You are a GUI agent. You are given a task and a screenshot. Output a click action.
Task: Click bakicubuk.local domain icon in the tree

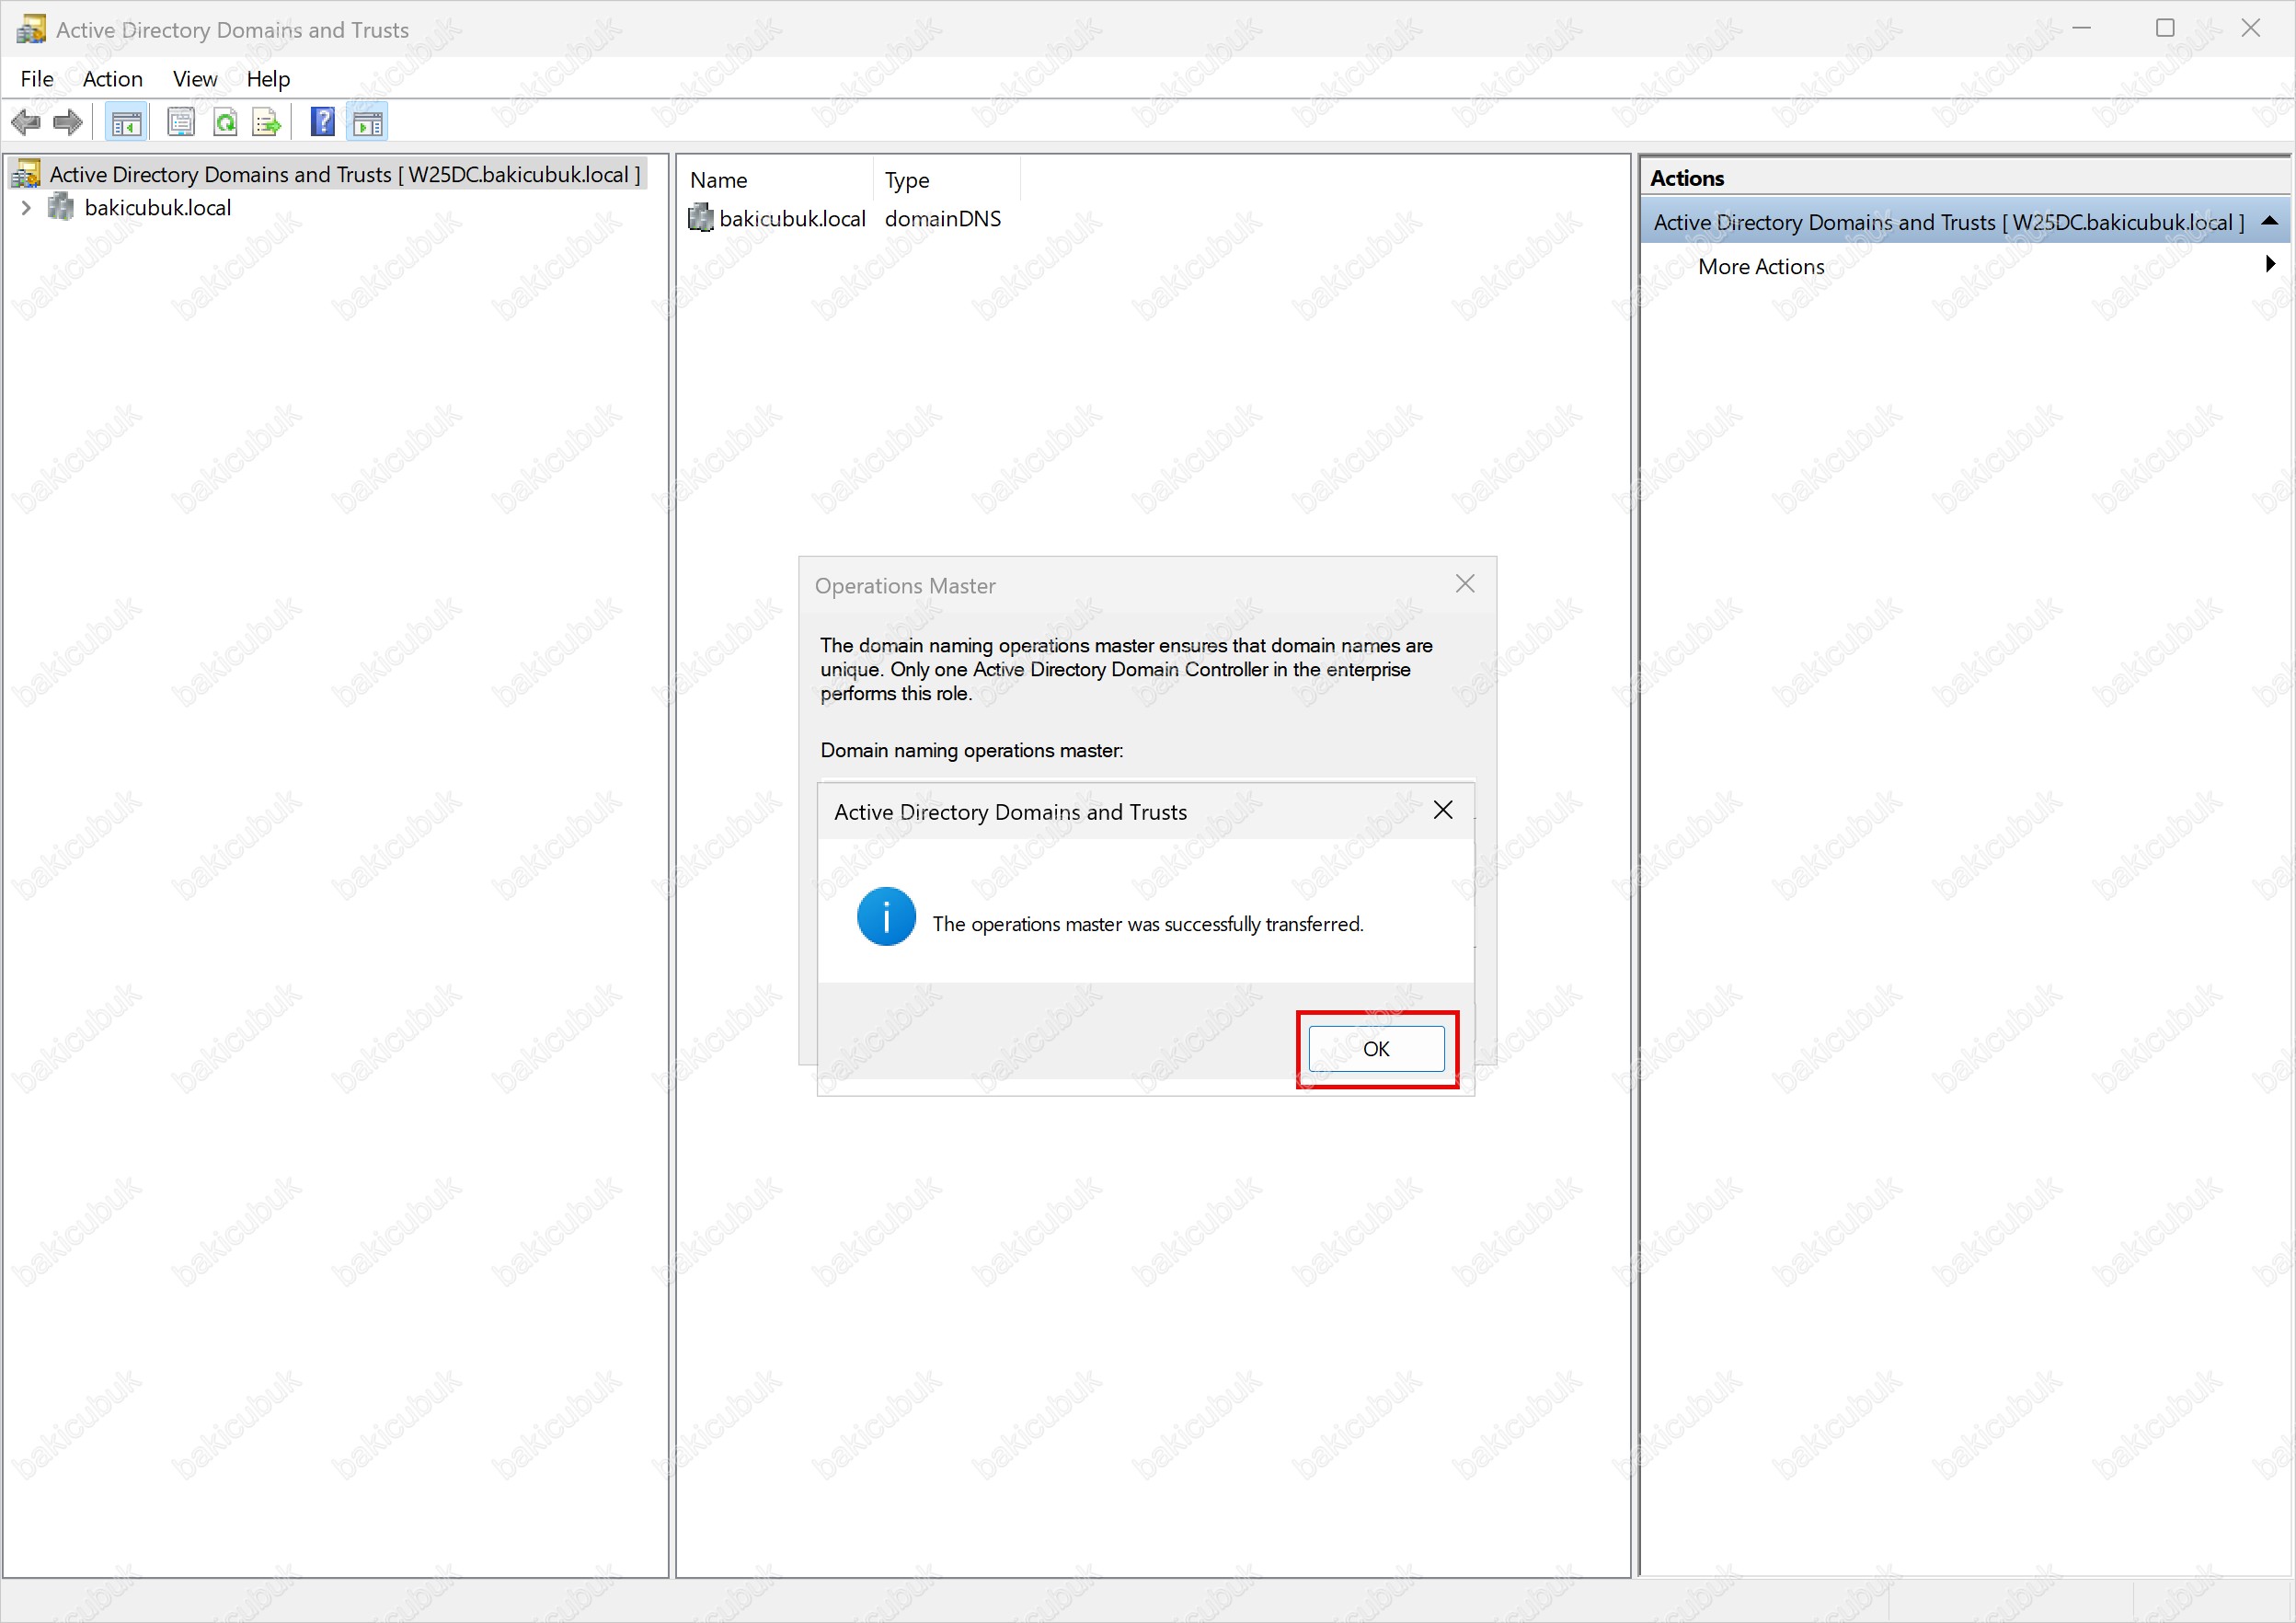coord(62,207)
